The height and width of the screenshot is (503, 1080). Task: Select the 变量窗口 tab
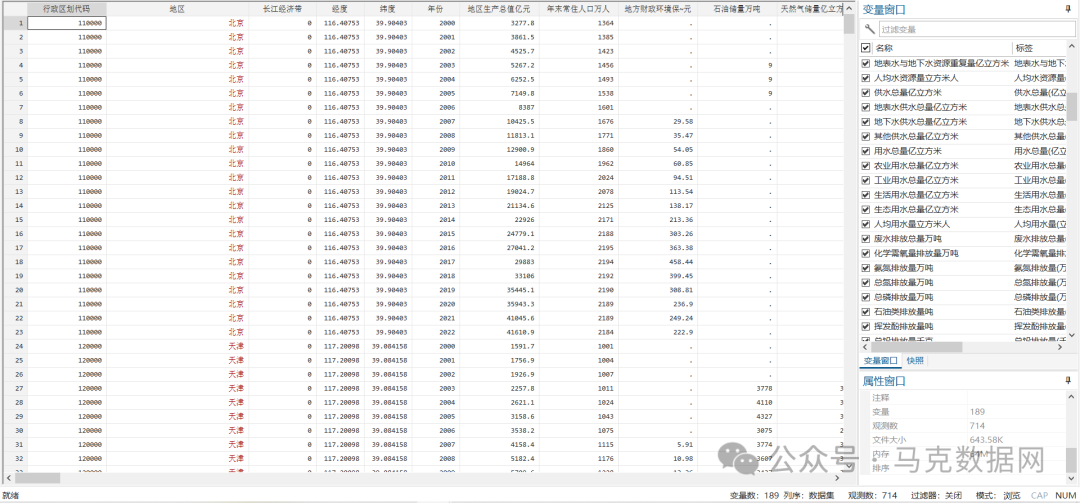tap(881, 361)
